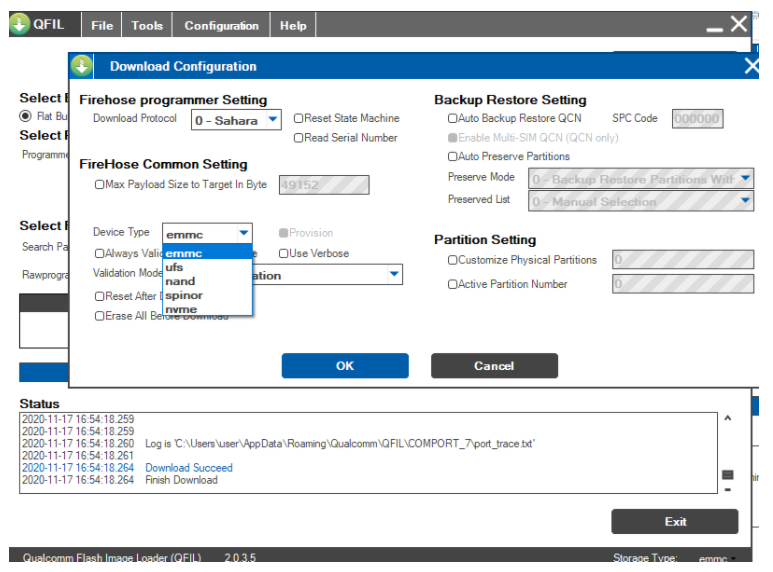This screenshot has height=572, width=773.
Task: Click the Cancel button
Action: click(494, 366)
